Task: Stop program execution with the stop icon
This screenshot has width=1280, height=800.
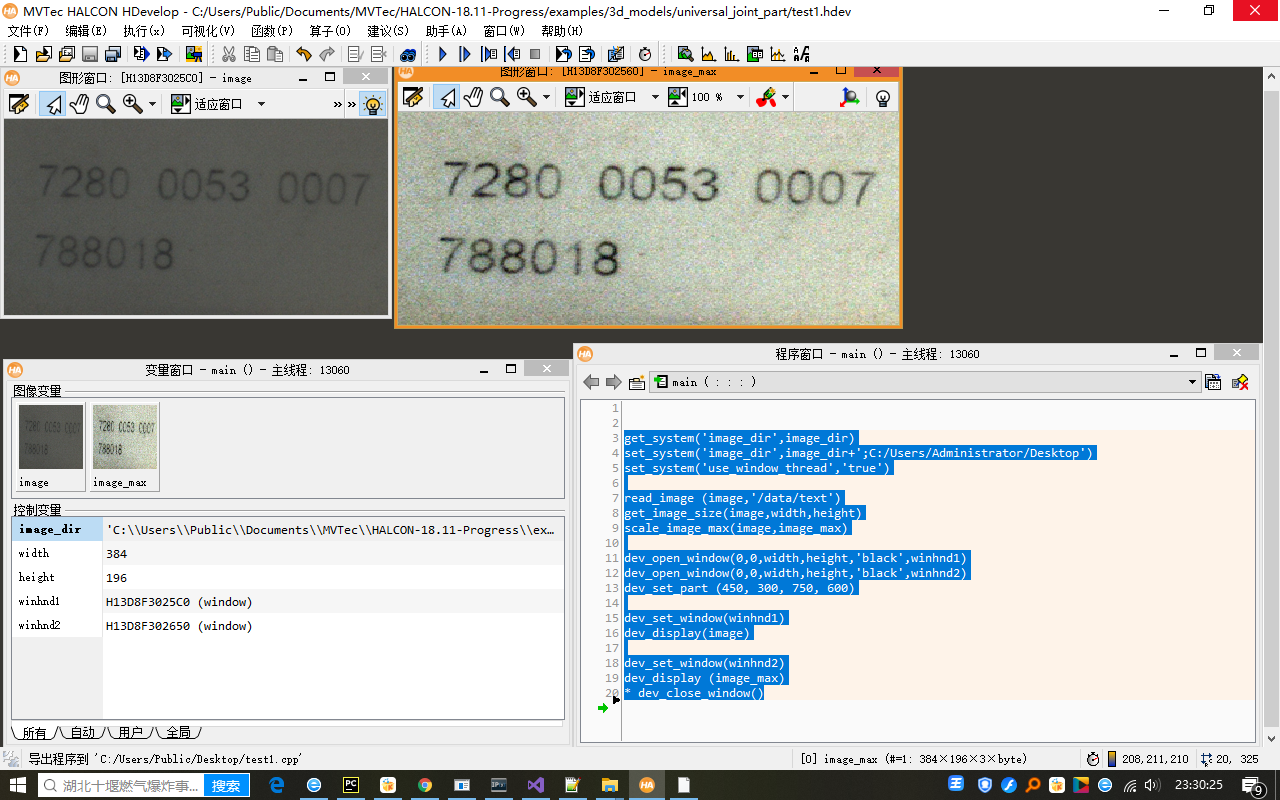Action: [x=534, y=53]
